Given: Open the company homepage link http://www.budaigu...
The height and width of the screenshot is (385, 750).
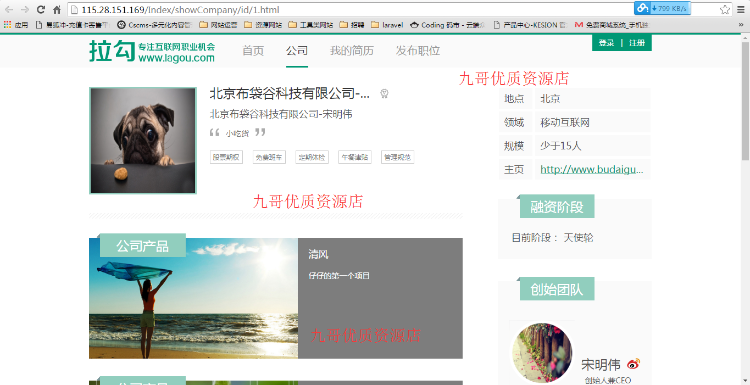Looking at the screenshot, I should 592,169.
